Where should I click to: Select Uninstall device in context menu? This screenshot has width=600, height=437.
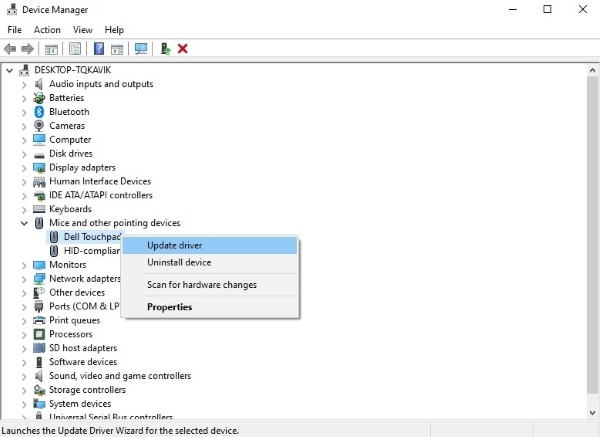pyautogui.click(x=179, y=262)
